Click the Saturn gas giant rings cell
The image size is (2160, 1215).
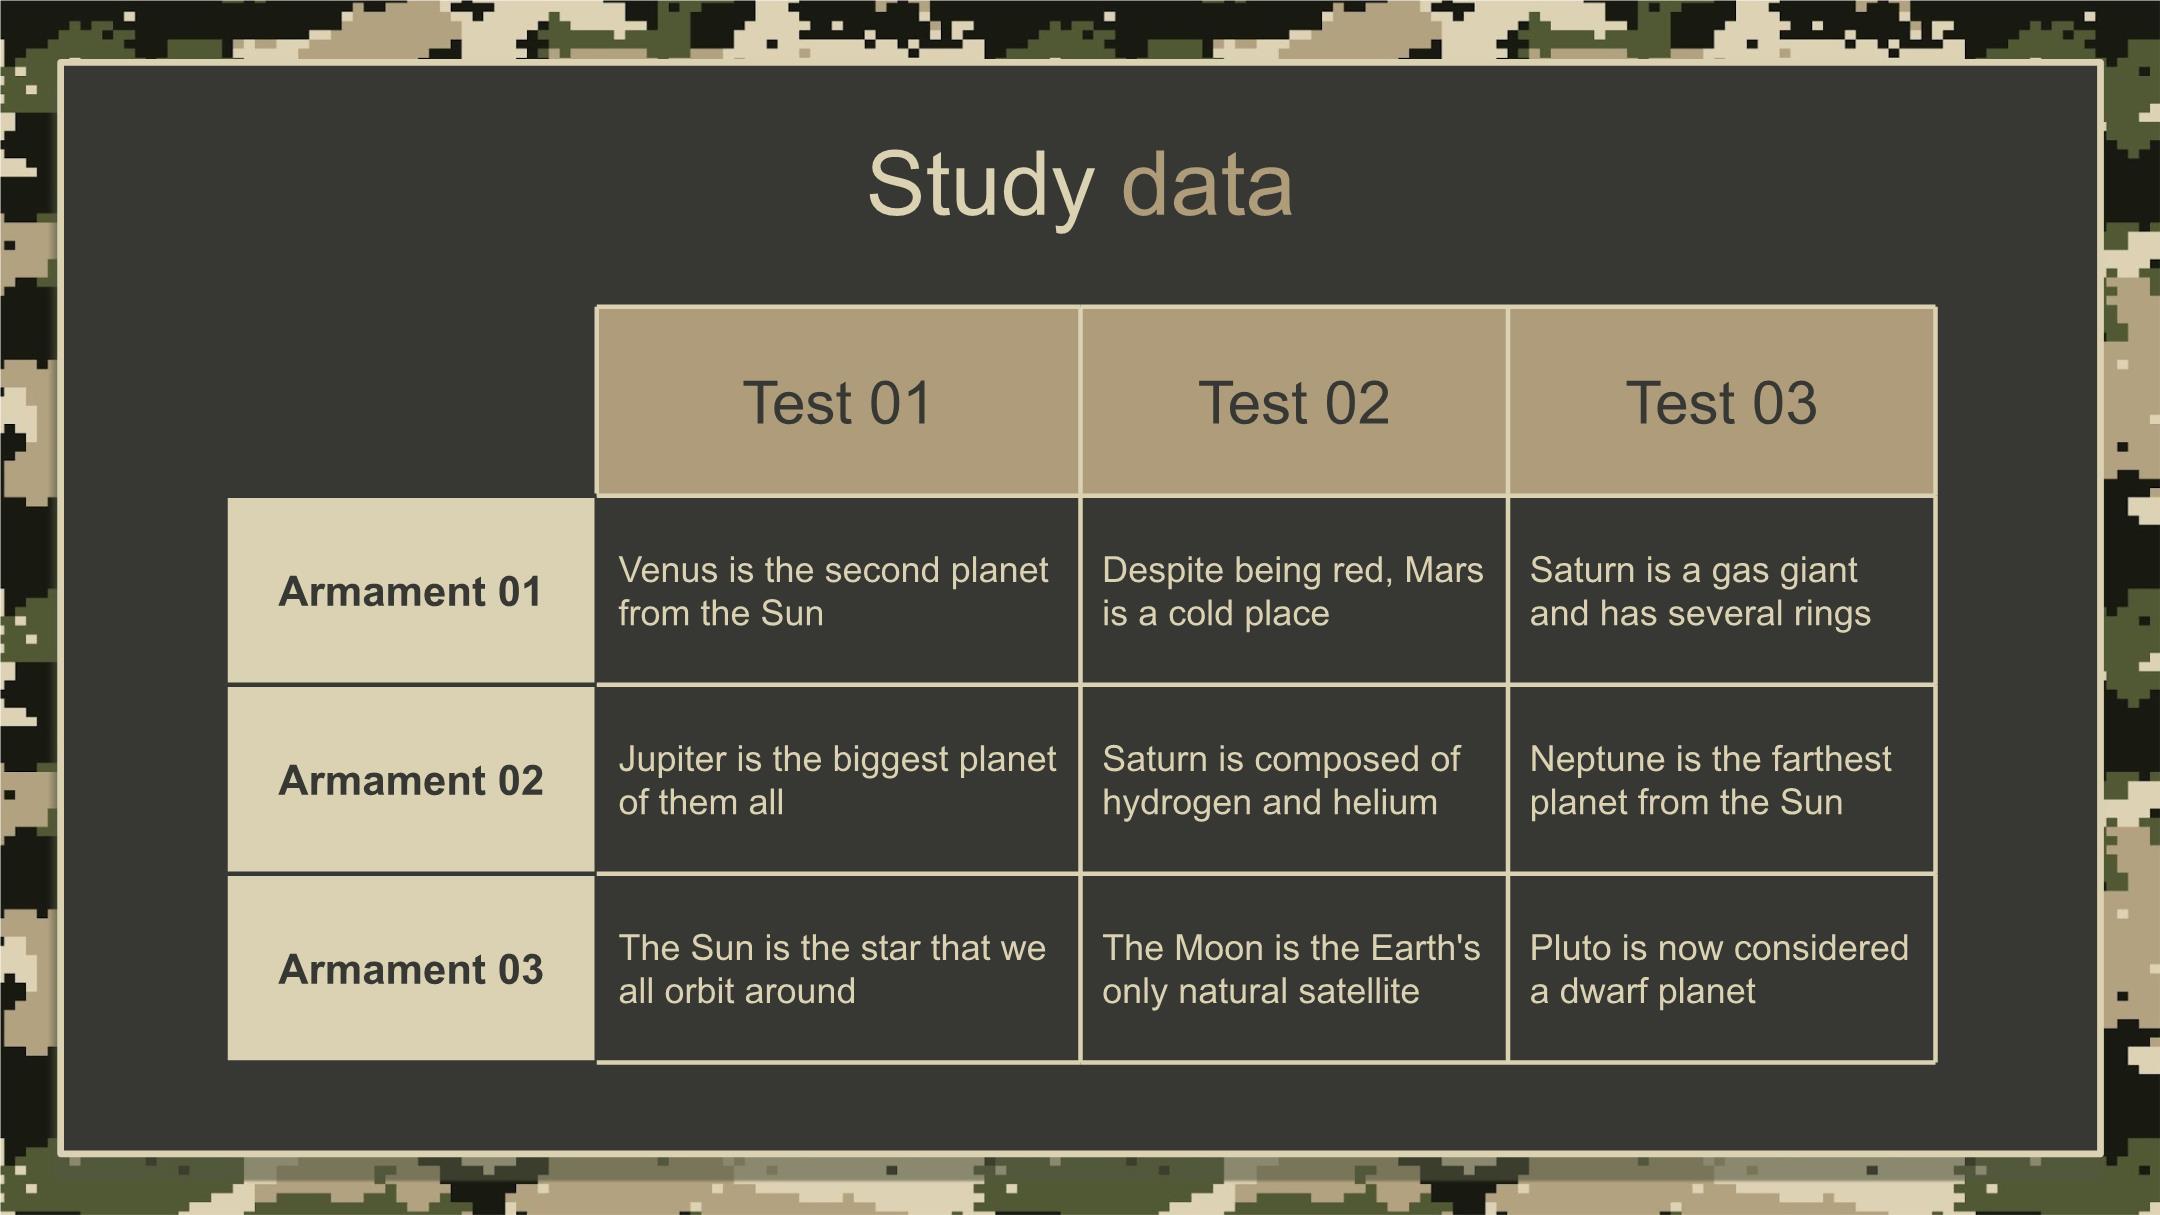tap(1721, 591)
